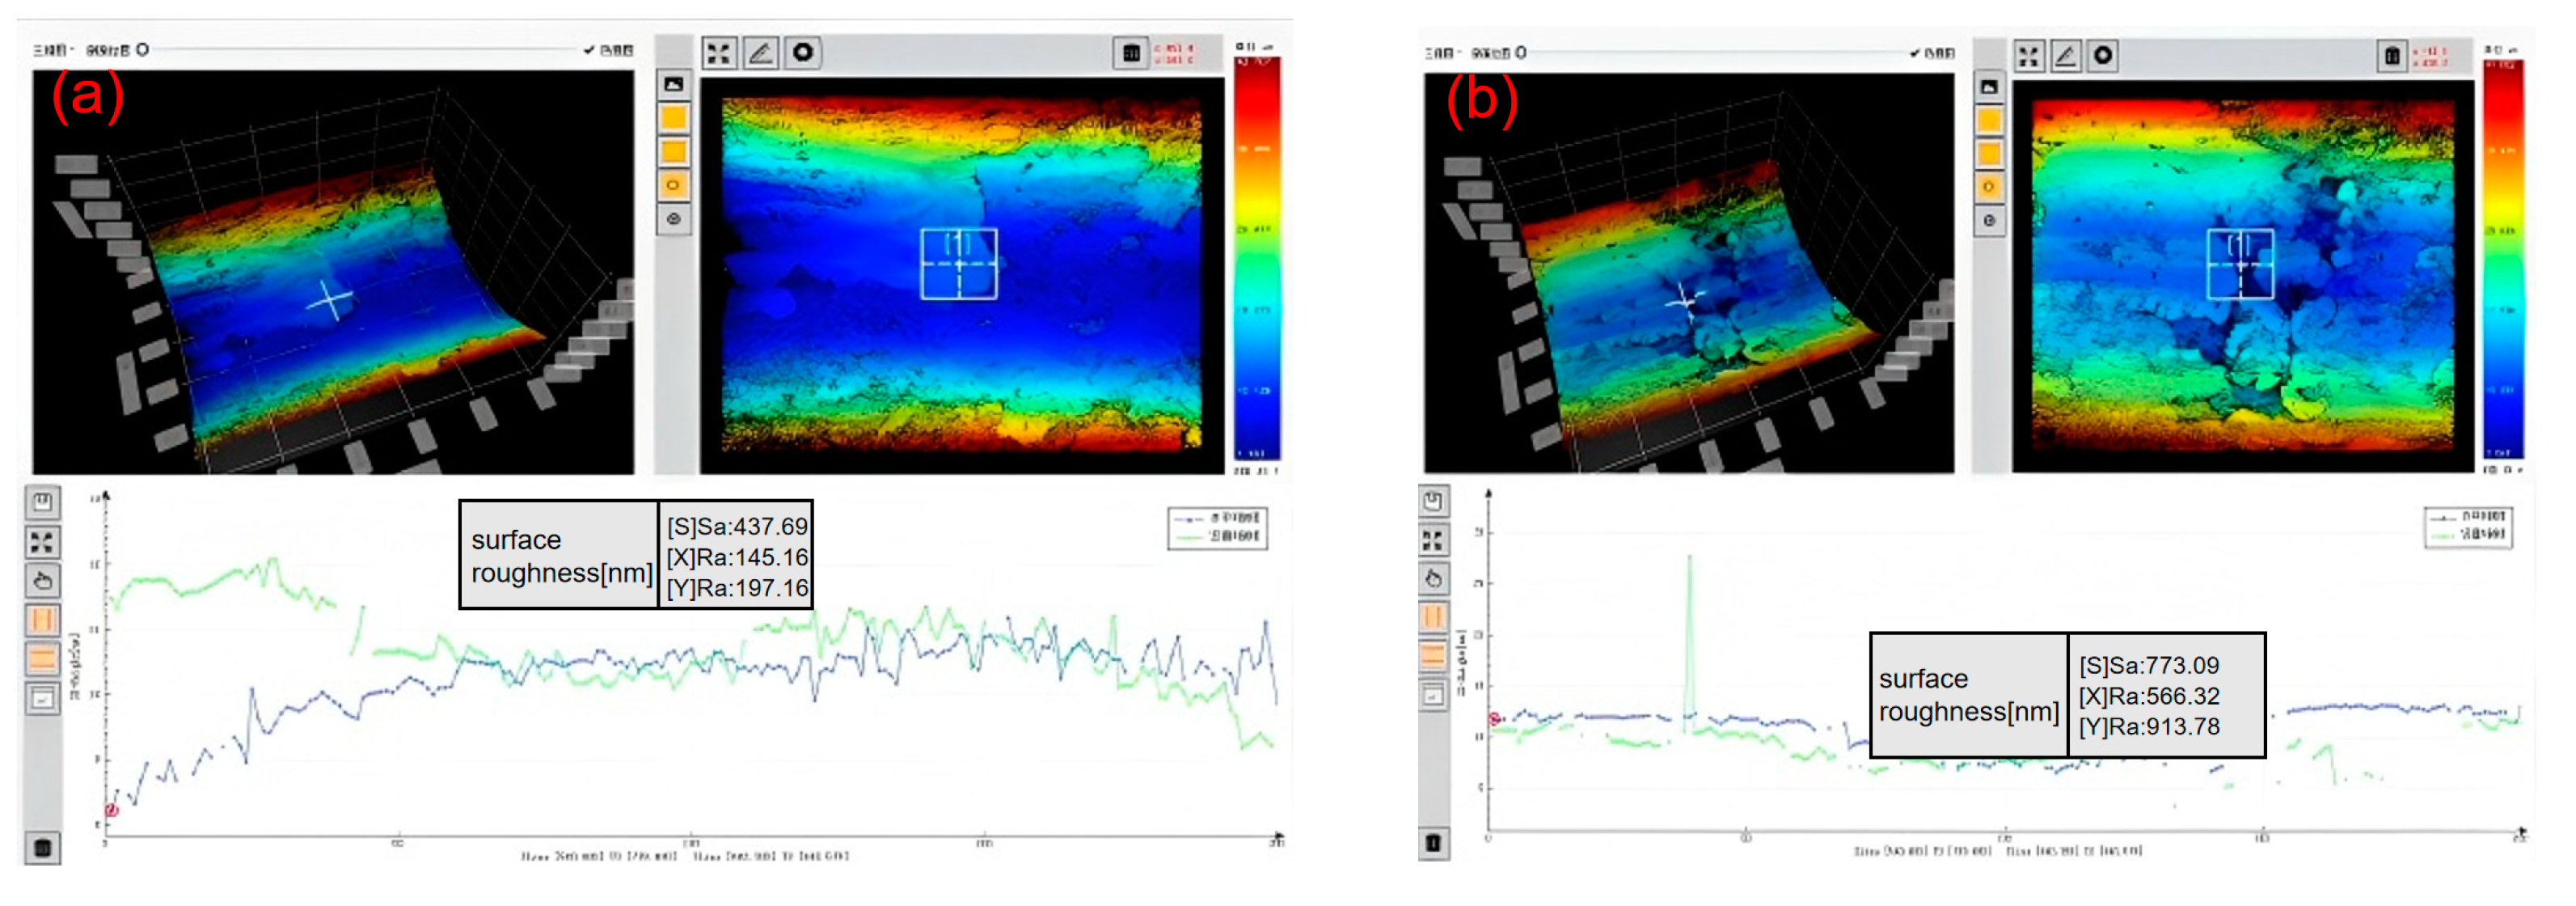Select the hand pan tool in panel (a) profile chart
Image resolution: width=2576 pixels, height=906 pixels.
pos(42,581)
